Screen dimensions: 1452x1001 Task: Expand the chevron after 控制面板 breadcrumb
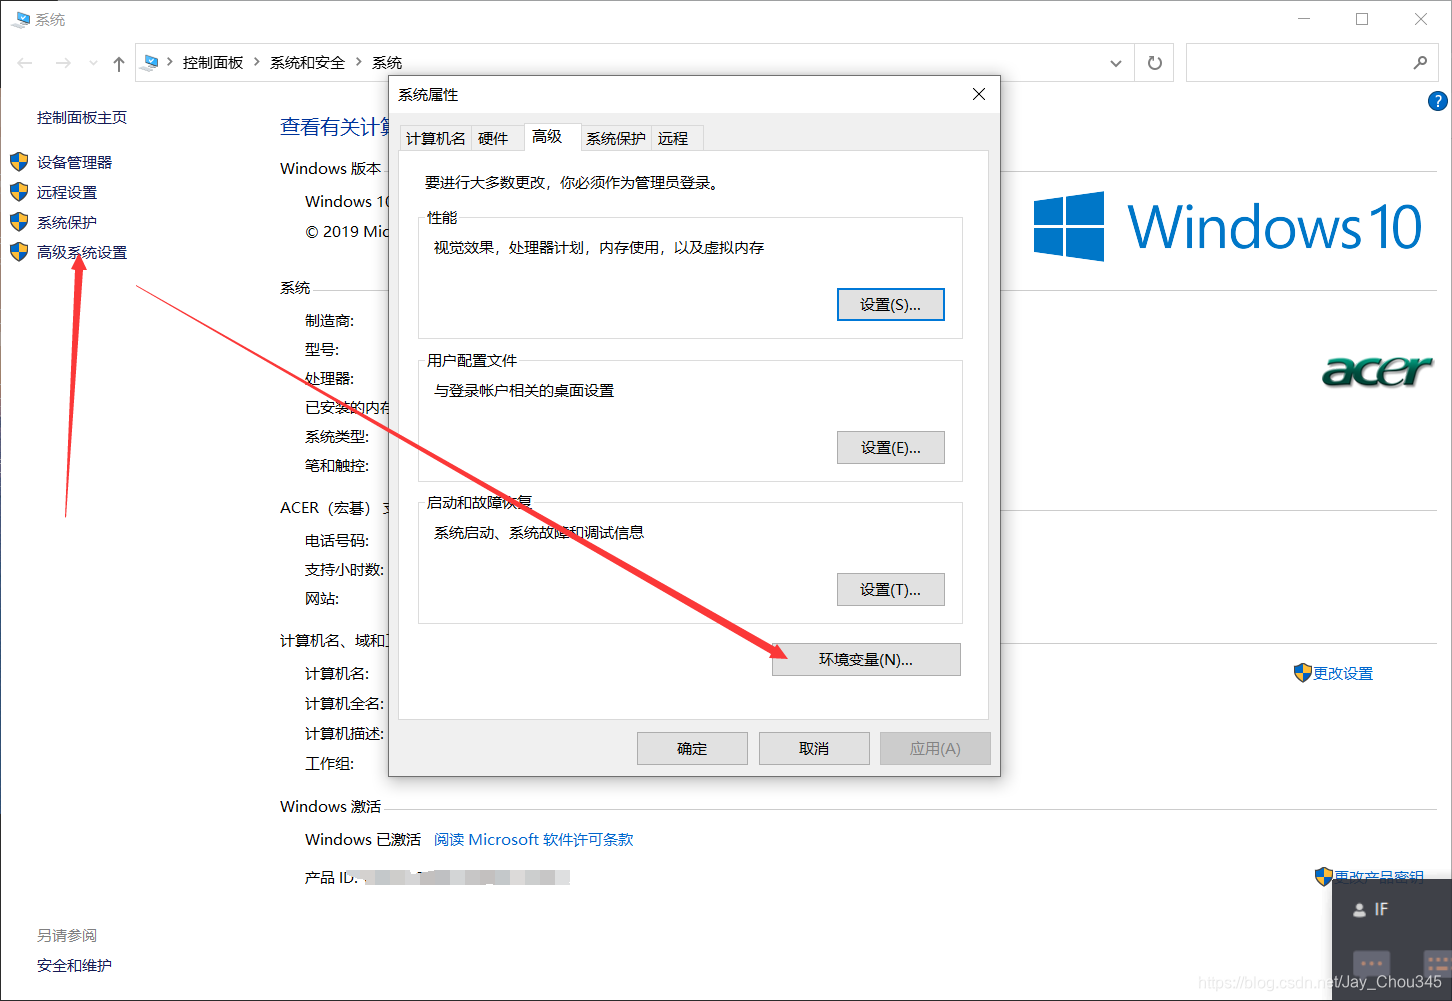[x=257, y=62]
